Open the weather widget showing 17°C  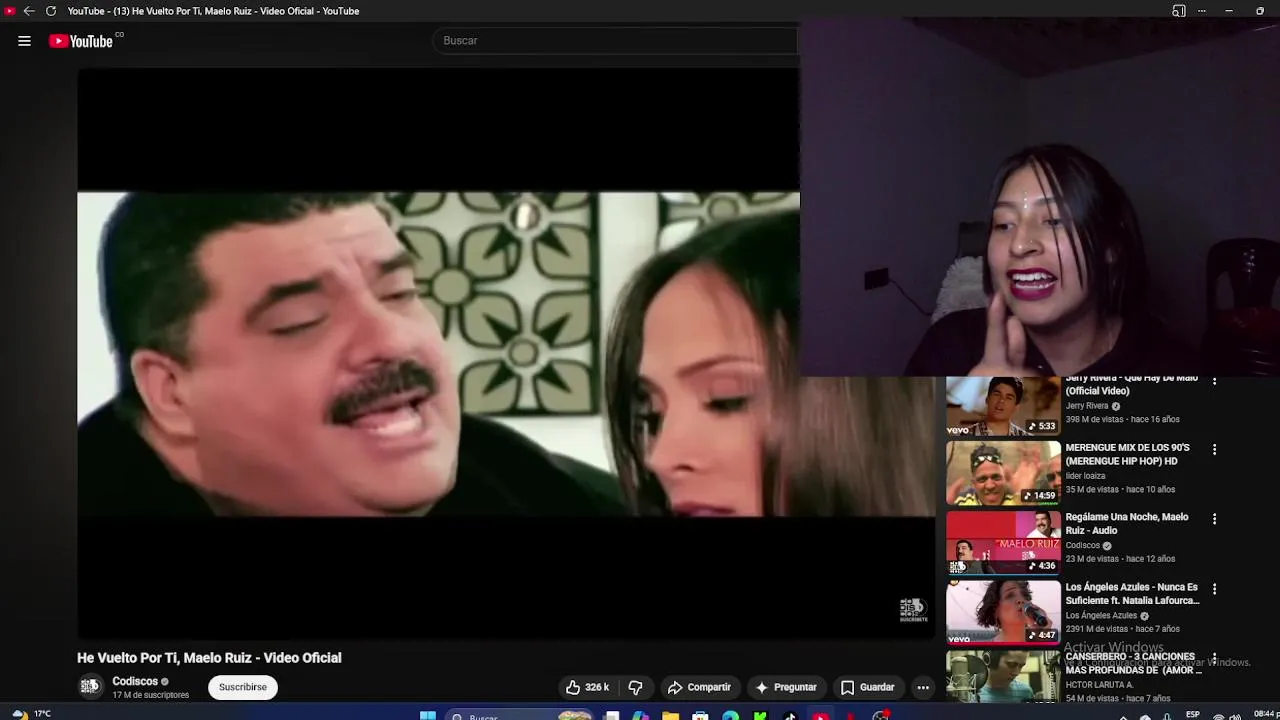pyautogui.click(x=30, y=714)
